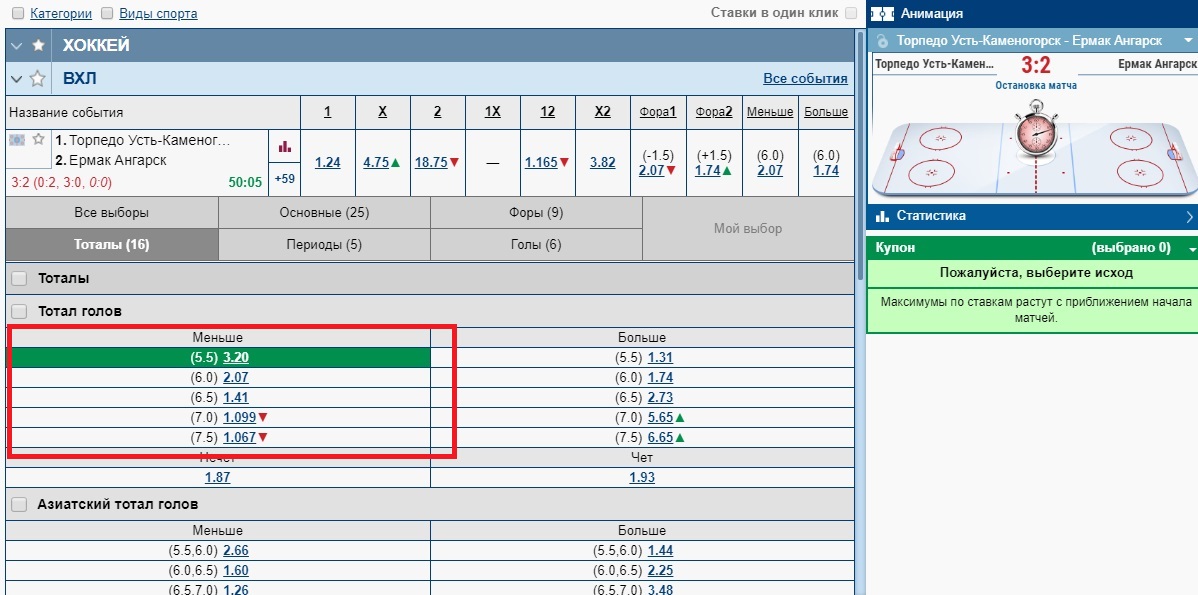Screen dimensions: 1198x595
Task: Check the Тотал голов section checkbox
Action: tap(21, 312)
